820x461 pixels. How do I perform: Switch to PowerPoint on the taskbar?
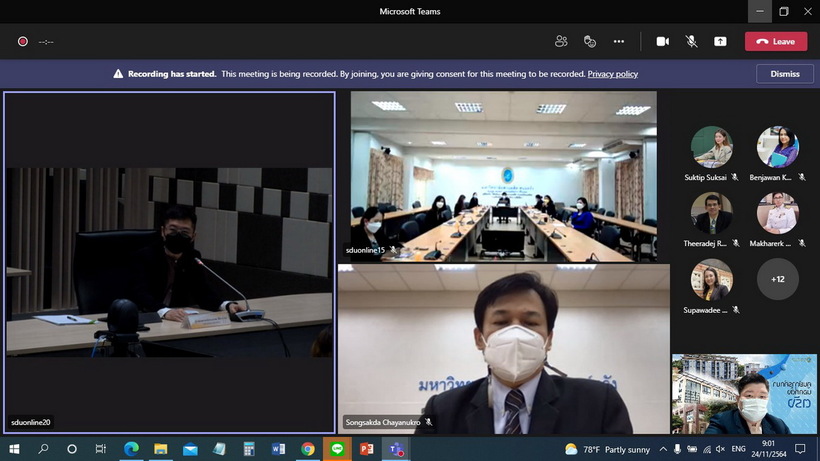point(367,449)
